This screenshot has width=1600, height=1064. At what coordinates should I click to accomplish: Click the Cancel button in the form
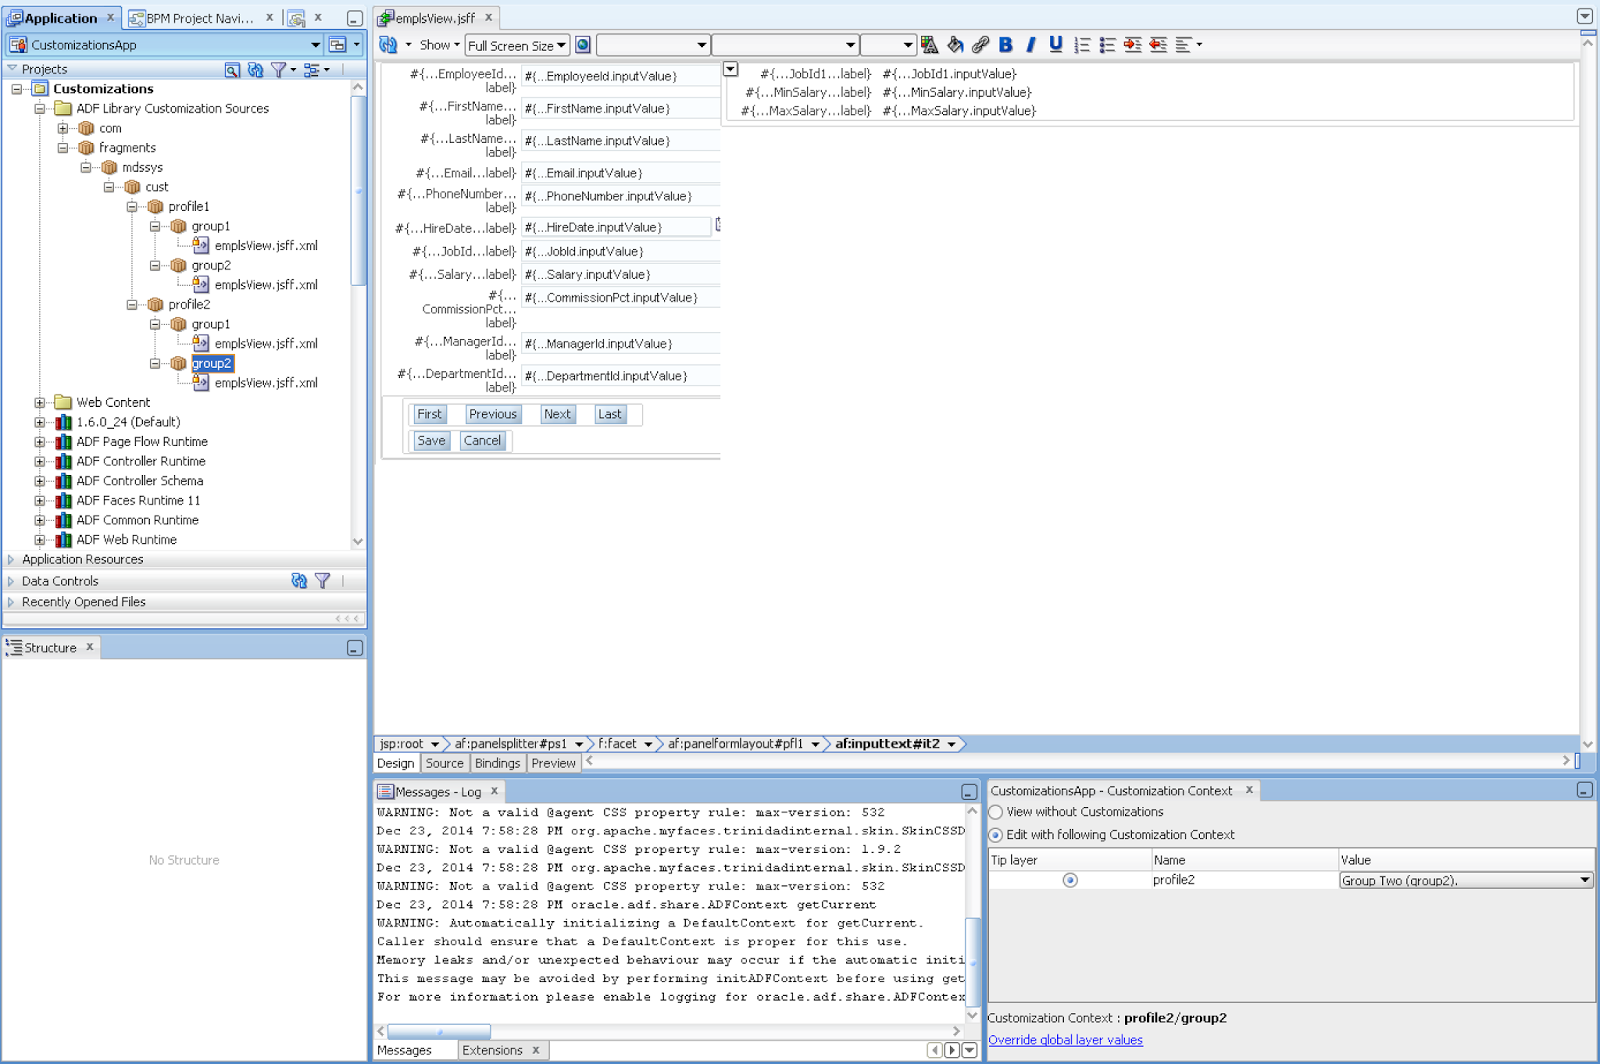coord(482,441)
